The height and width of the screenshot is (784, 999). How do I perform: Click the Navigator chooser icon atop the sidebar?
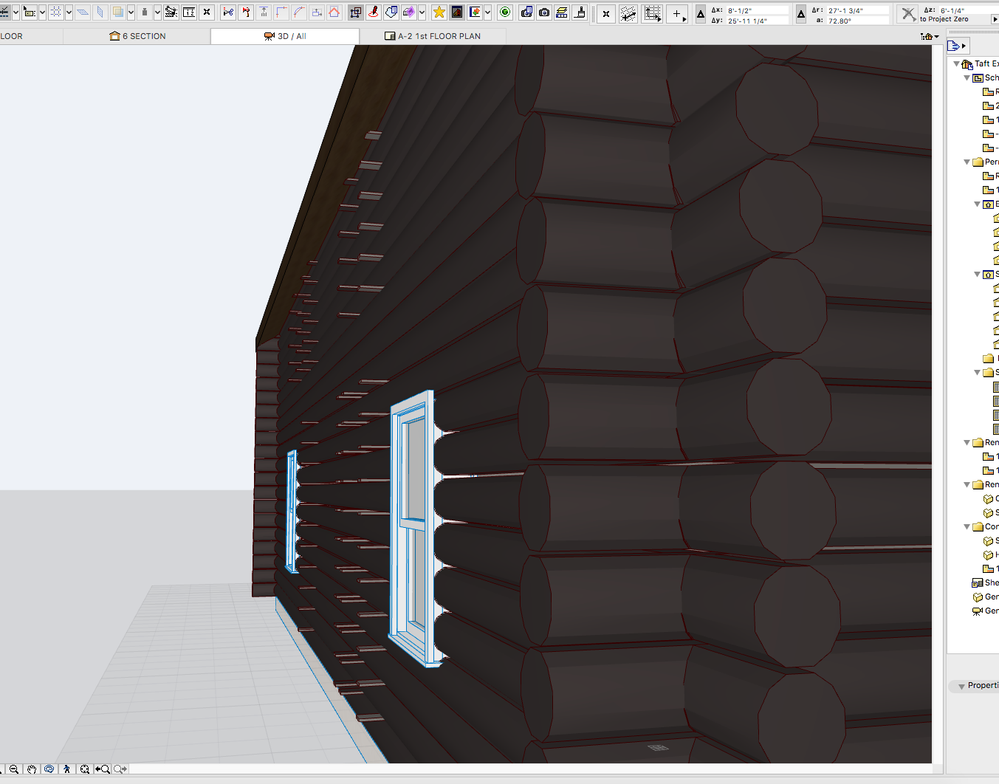956,44
